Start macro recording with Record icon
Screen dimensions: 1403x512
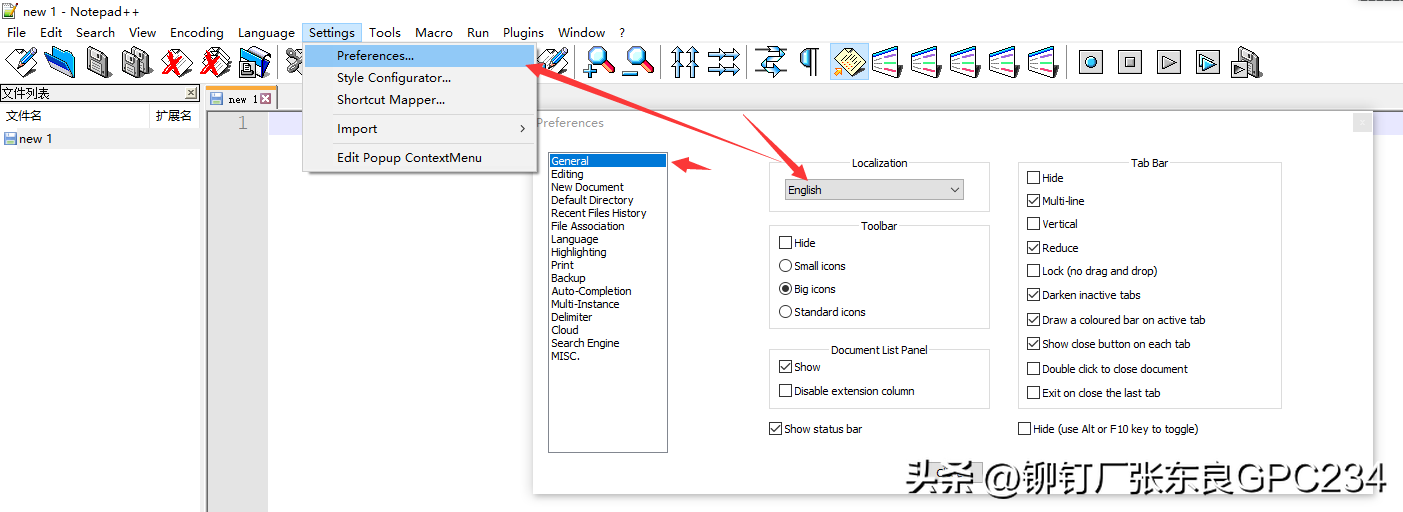tap(1091, 62)
